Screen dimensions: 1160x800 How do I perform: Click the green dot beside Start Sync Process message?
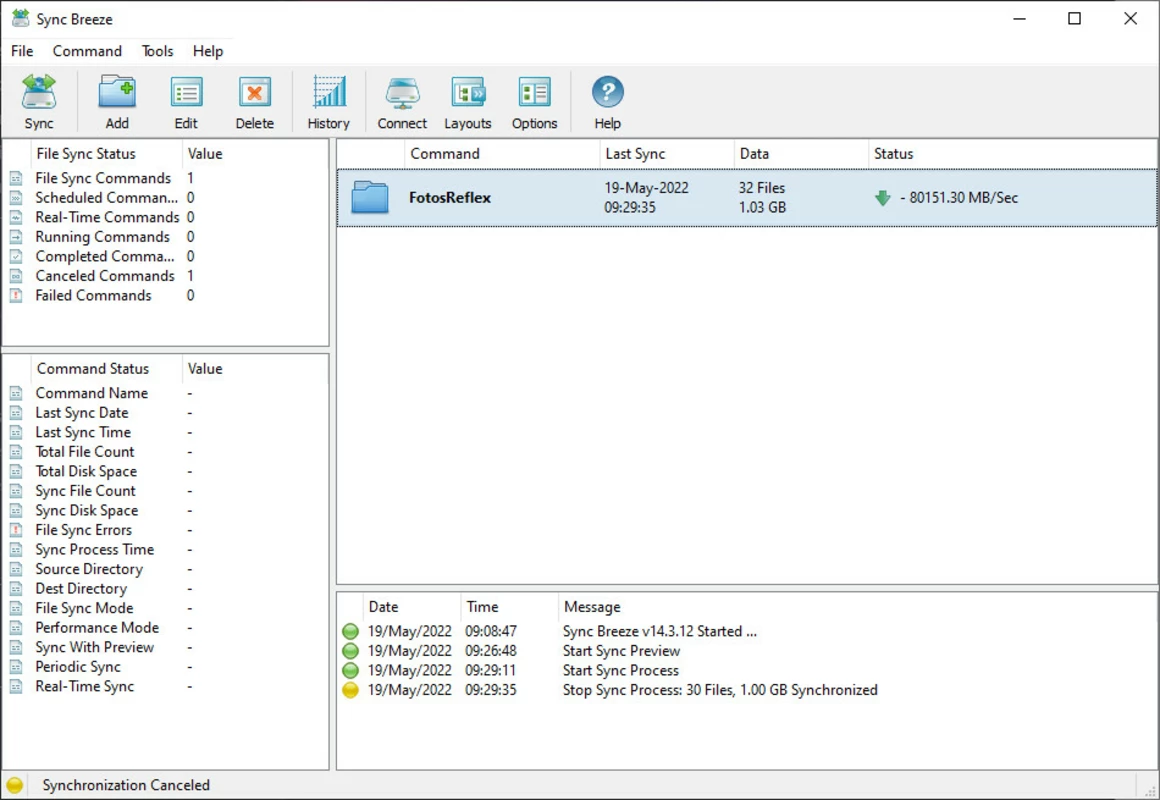tap(351, 670)
